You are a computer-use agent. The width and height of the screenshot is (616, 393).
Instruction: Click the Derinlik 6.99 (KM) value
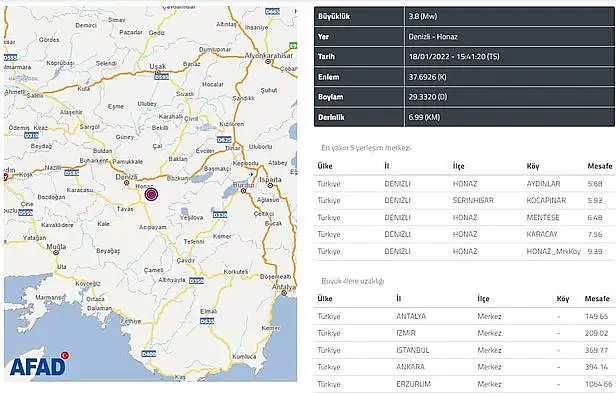424,117
